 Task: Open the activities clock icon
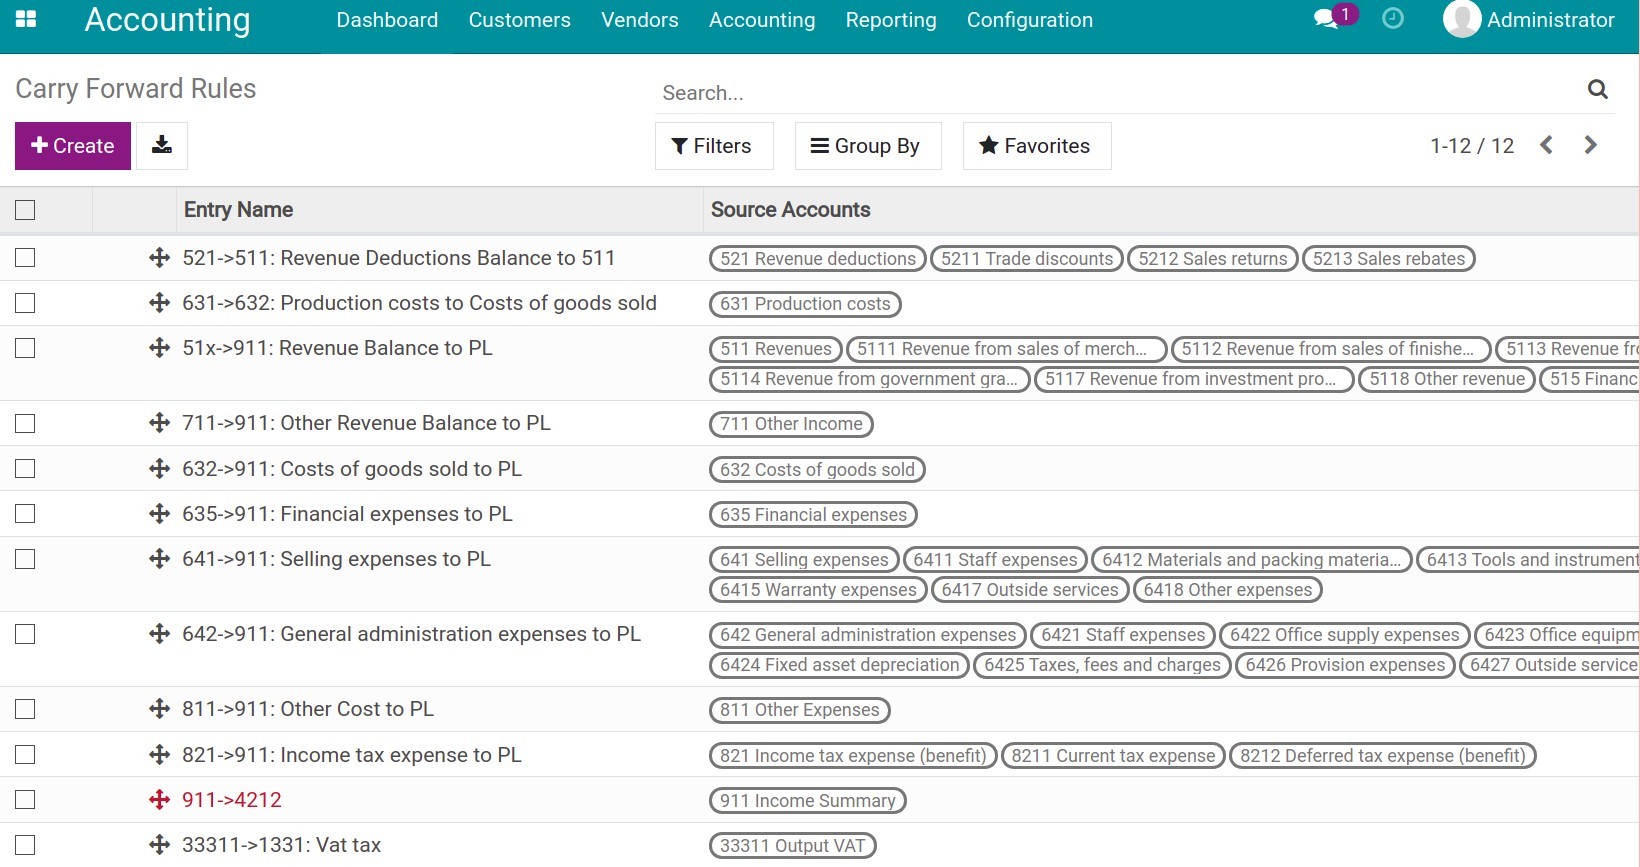(x=1392, y=19)
